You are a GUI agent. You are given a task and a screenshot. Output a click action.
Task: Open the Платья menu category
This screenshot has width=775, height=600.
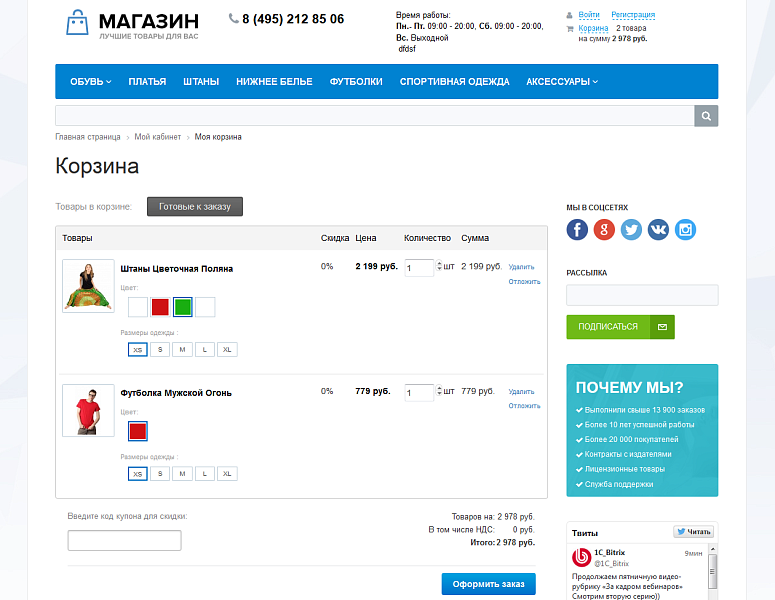coord(147,82)
